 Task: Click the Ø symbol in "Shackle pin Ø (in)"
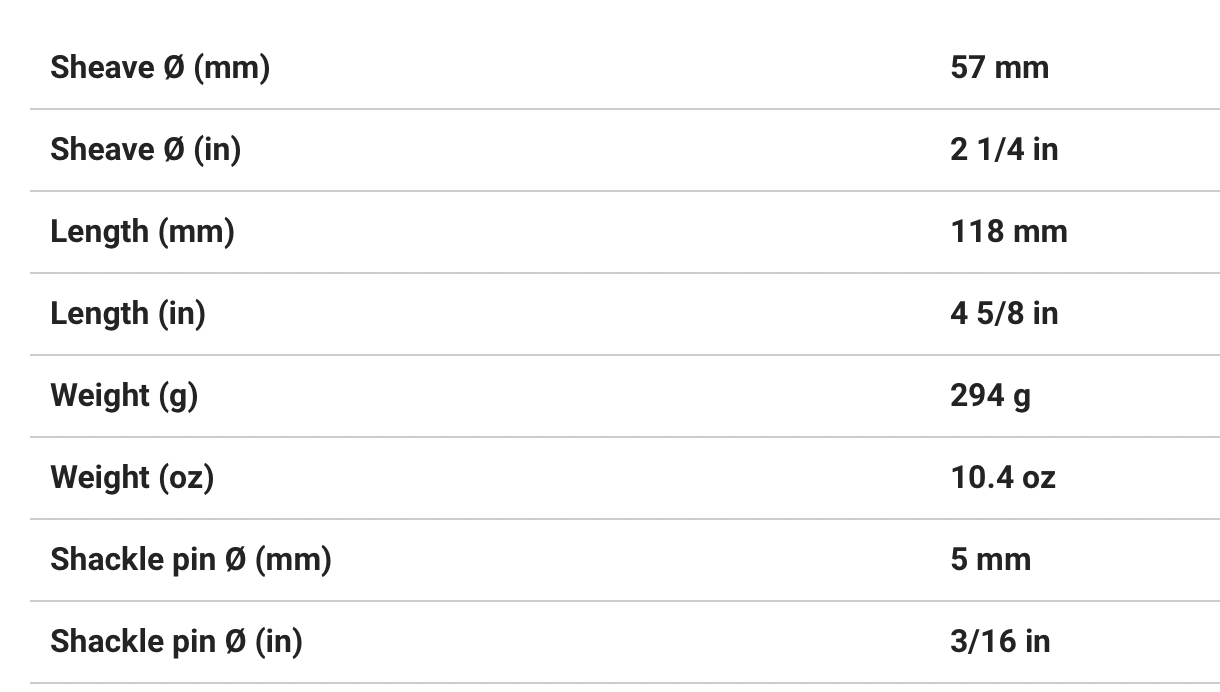(x=235, y=641)
